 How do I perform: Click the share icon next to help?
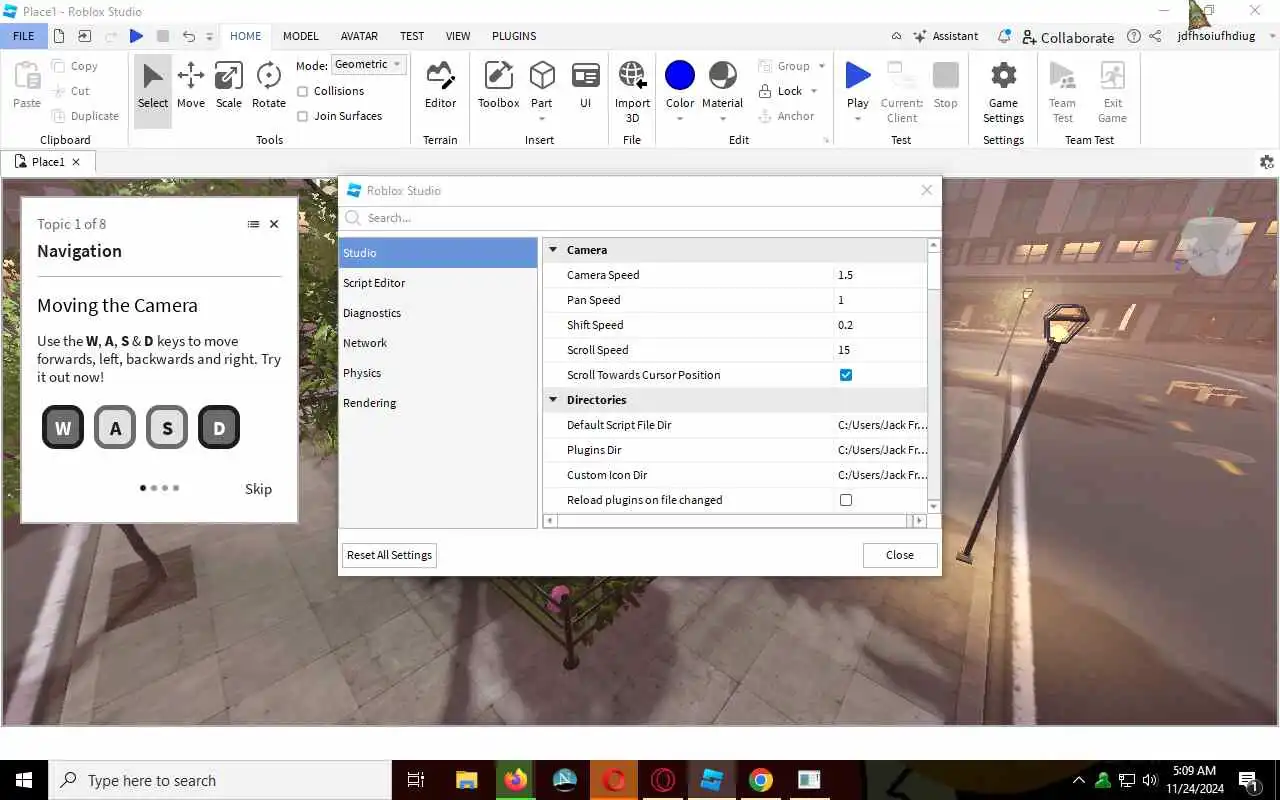click(x=1155, y=36)
